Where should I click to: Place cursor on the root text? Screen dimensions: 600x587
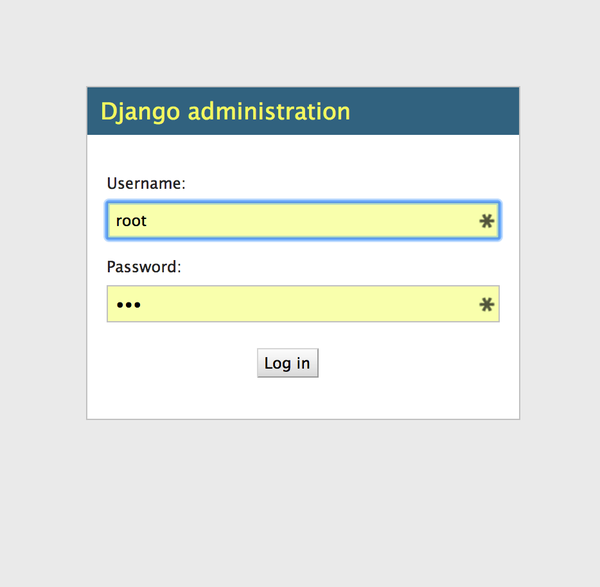click(x=131, y=221)
